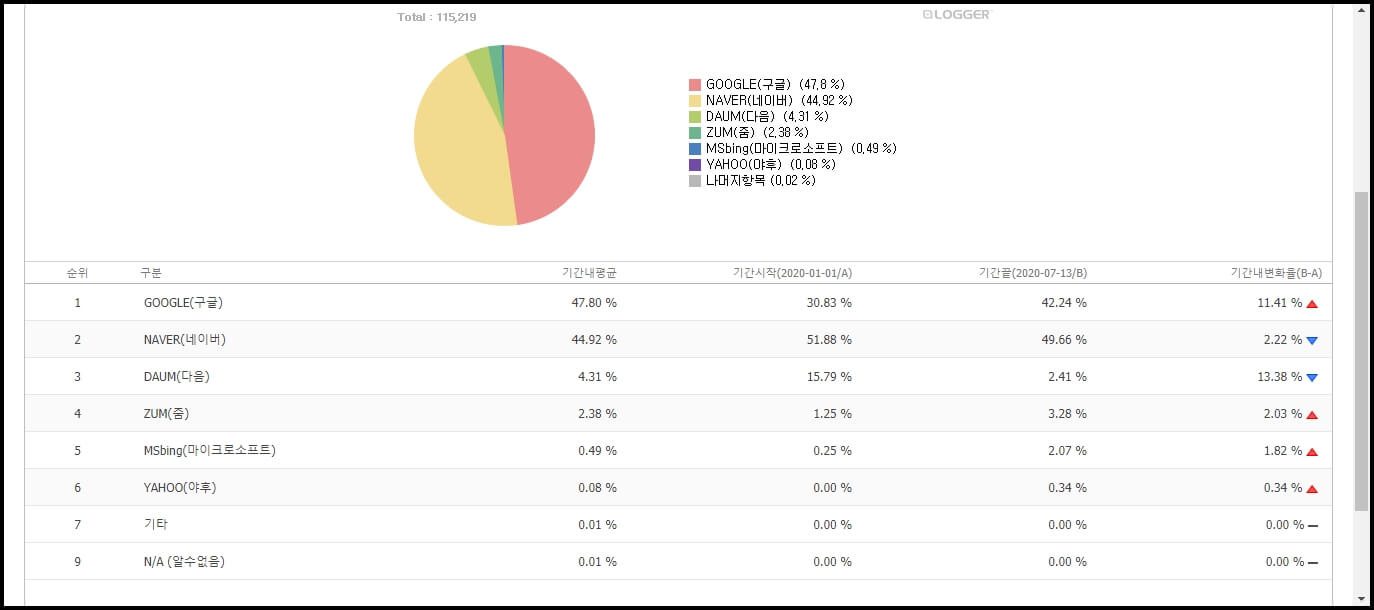The image size is (1374, 610).
Task: Click the scrollbar down arrow
Action: [x=1361, y=597]
